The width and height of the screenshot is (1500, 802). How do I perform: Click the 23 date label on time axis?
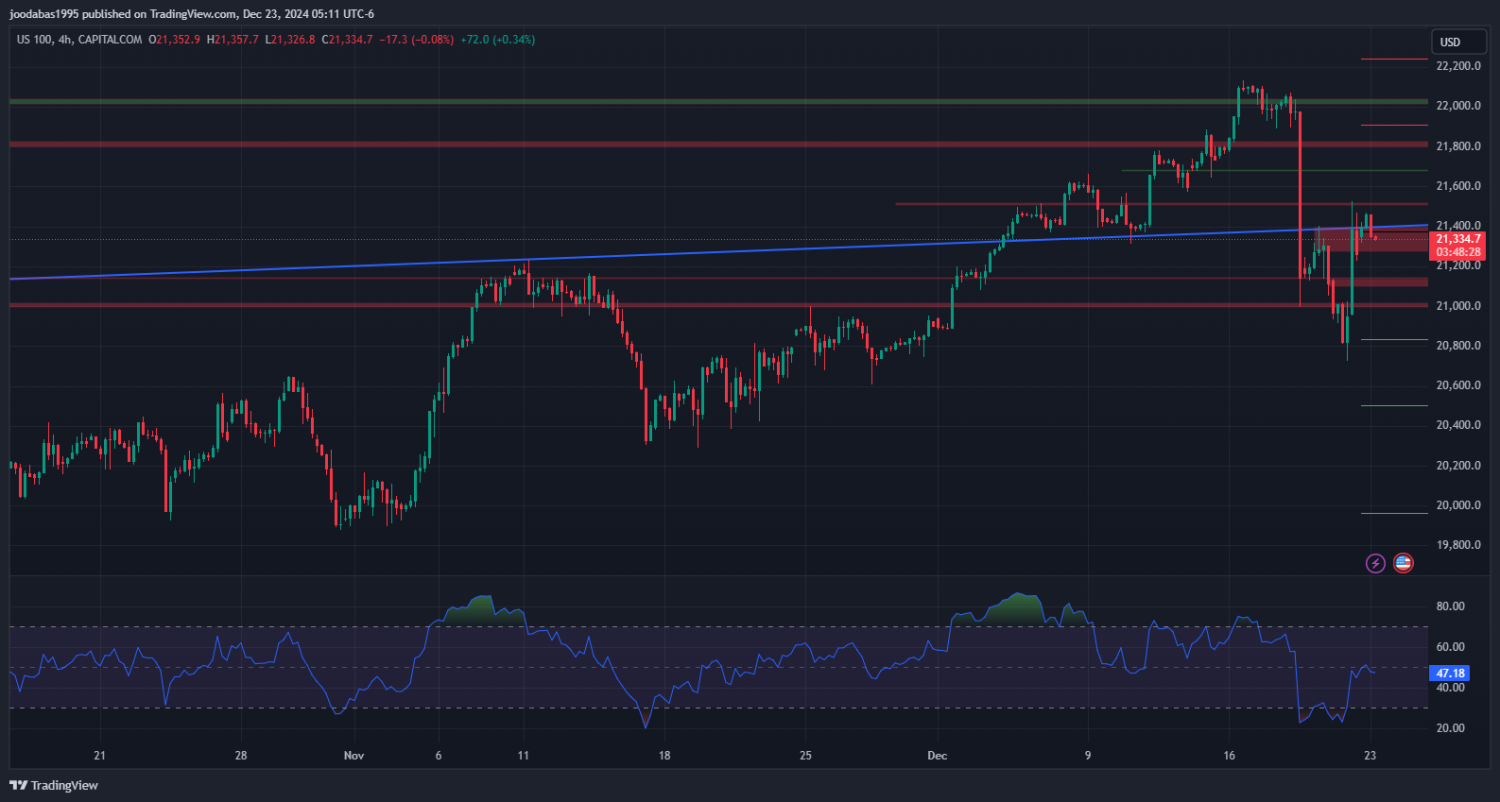click(x=1371, y=756)
